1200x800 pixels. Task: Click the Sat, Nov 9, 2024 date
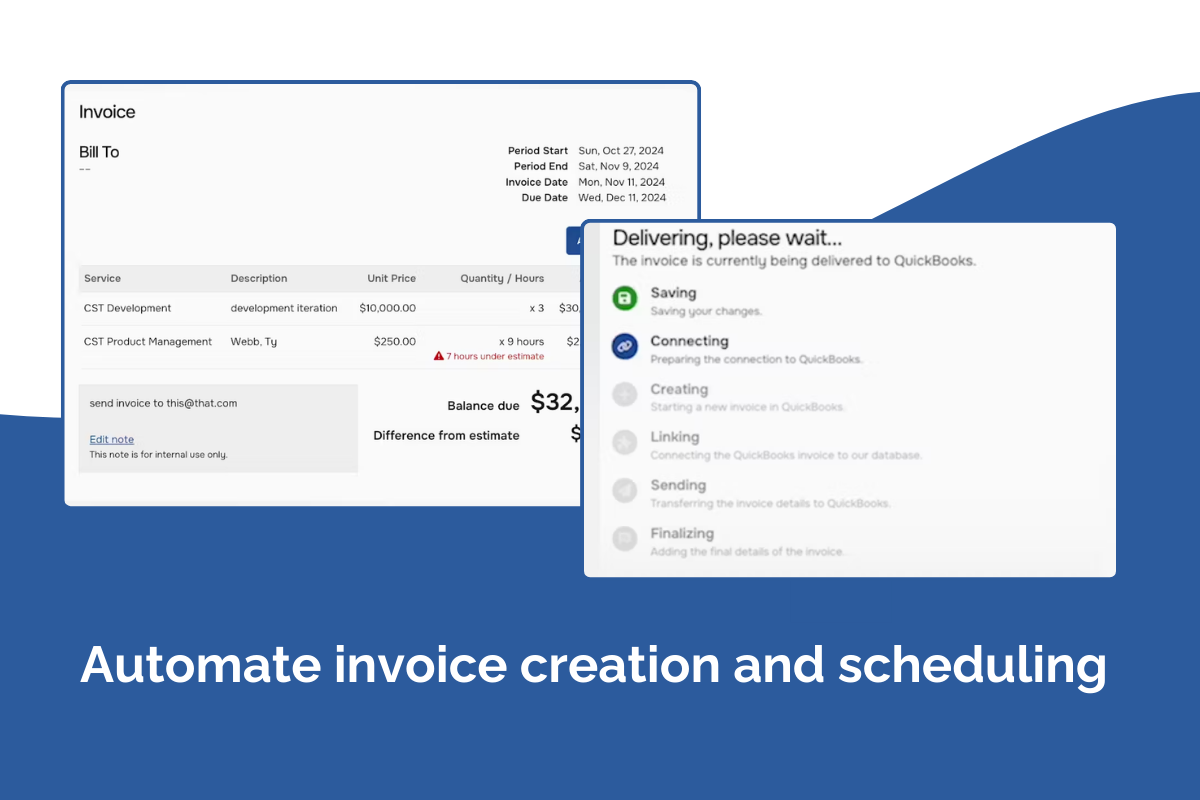619,166
